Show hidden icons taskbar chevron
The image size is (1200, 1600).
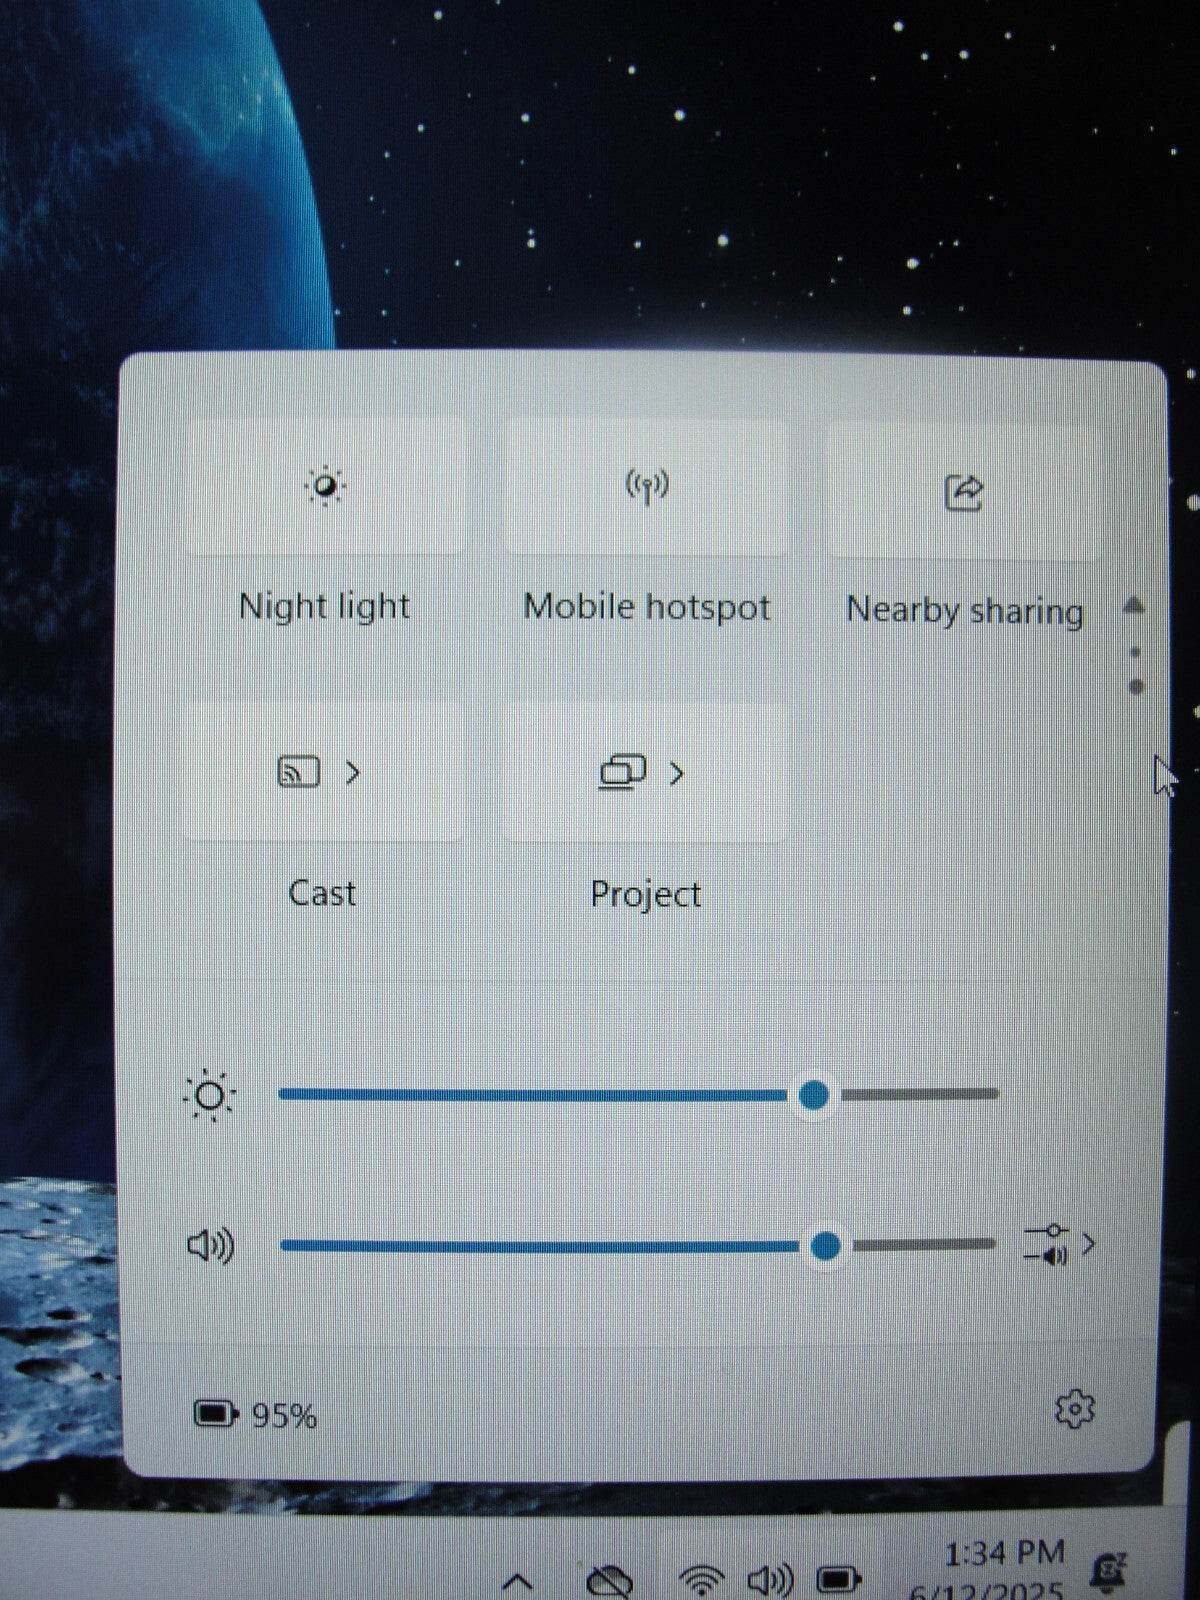point(517,1581)
